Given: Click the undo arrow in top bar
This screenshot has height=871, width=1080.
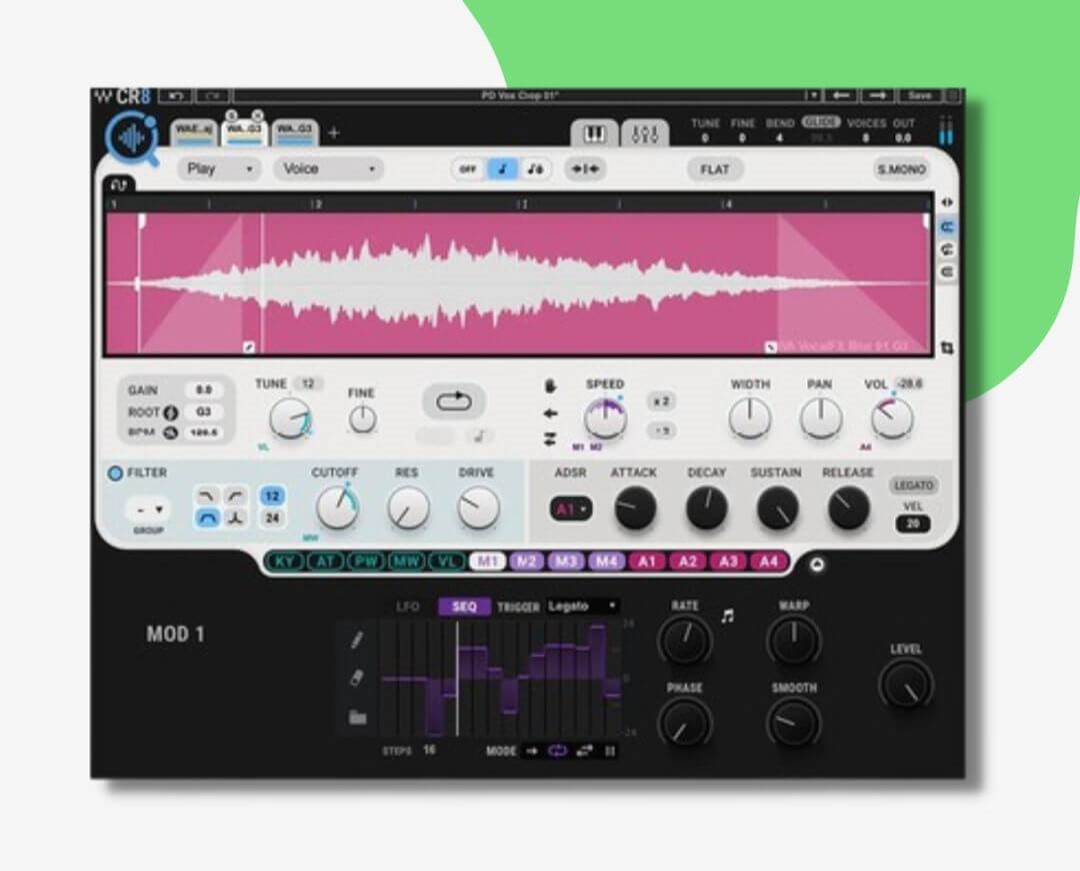Looking at the screenshot, I should point(176,96).
